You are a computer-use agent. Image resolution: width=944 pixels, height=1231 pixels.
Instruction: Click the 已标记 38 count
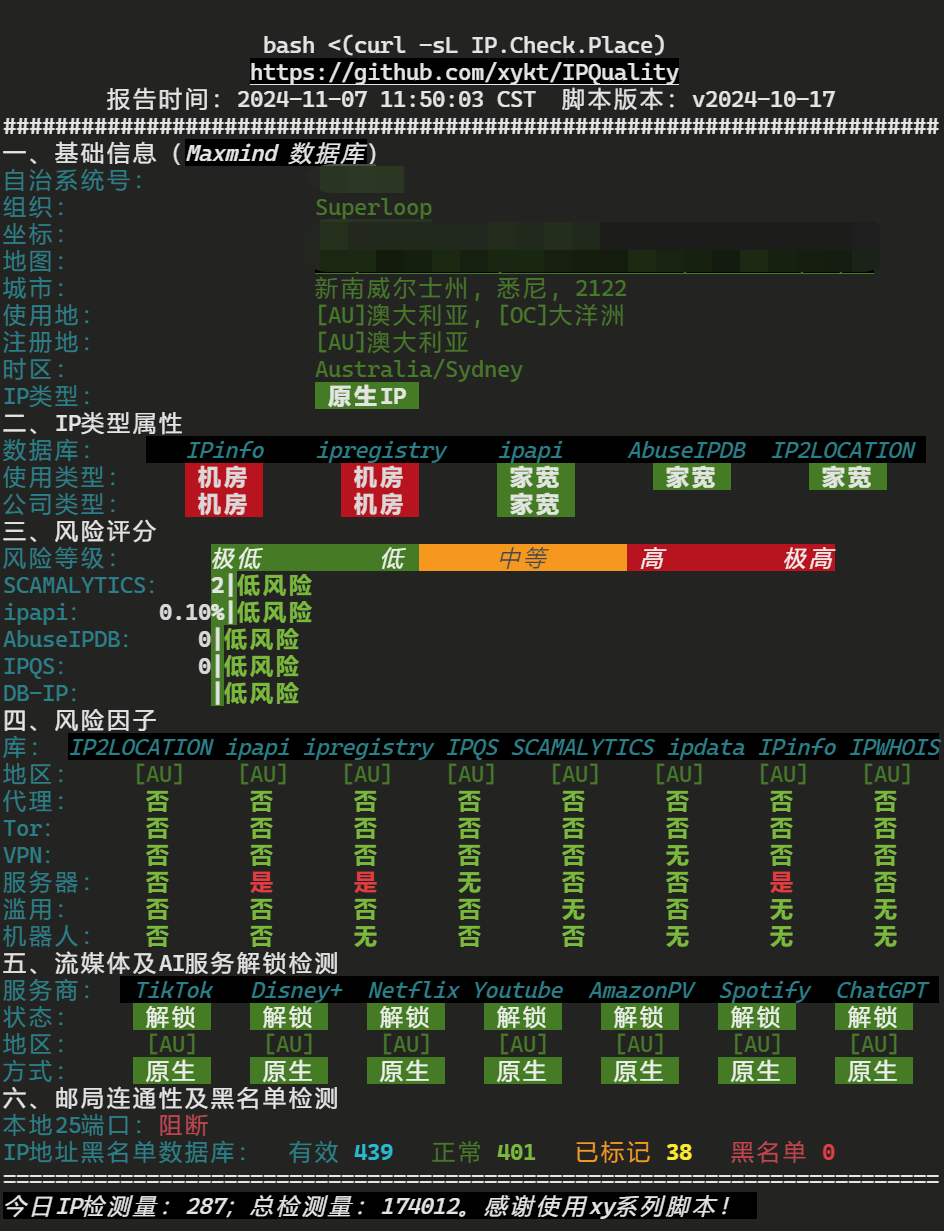tap(634, 1152)
